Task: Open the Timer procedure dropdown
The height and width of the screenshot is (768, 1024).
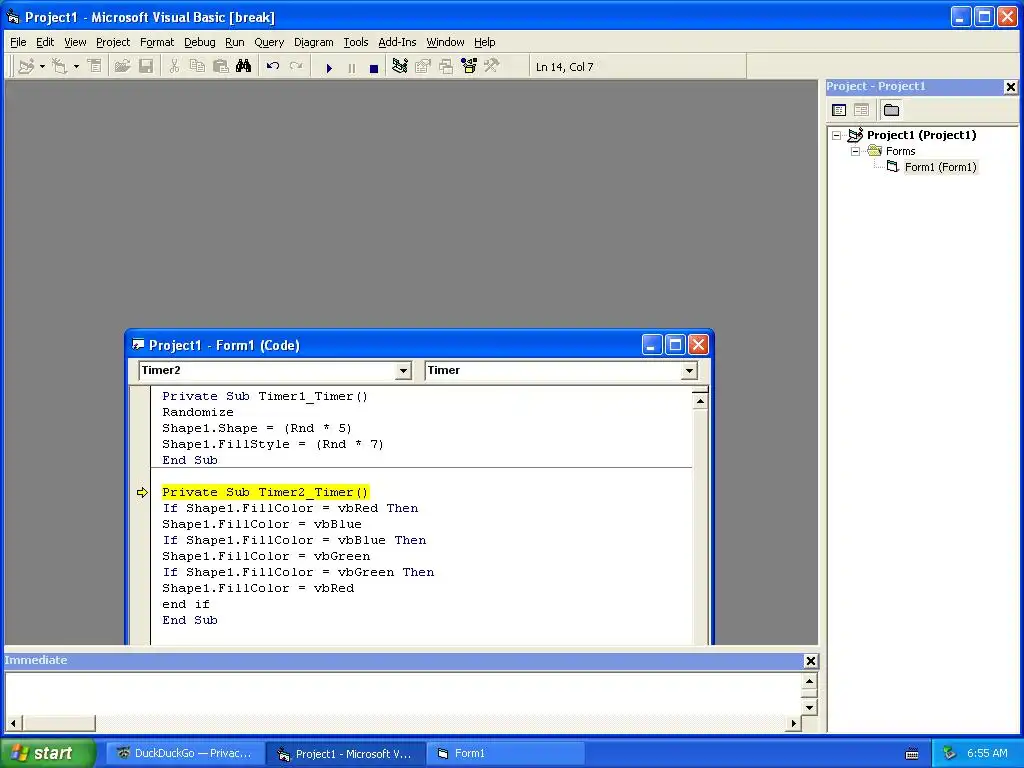Action: coord(689,371)
